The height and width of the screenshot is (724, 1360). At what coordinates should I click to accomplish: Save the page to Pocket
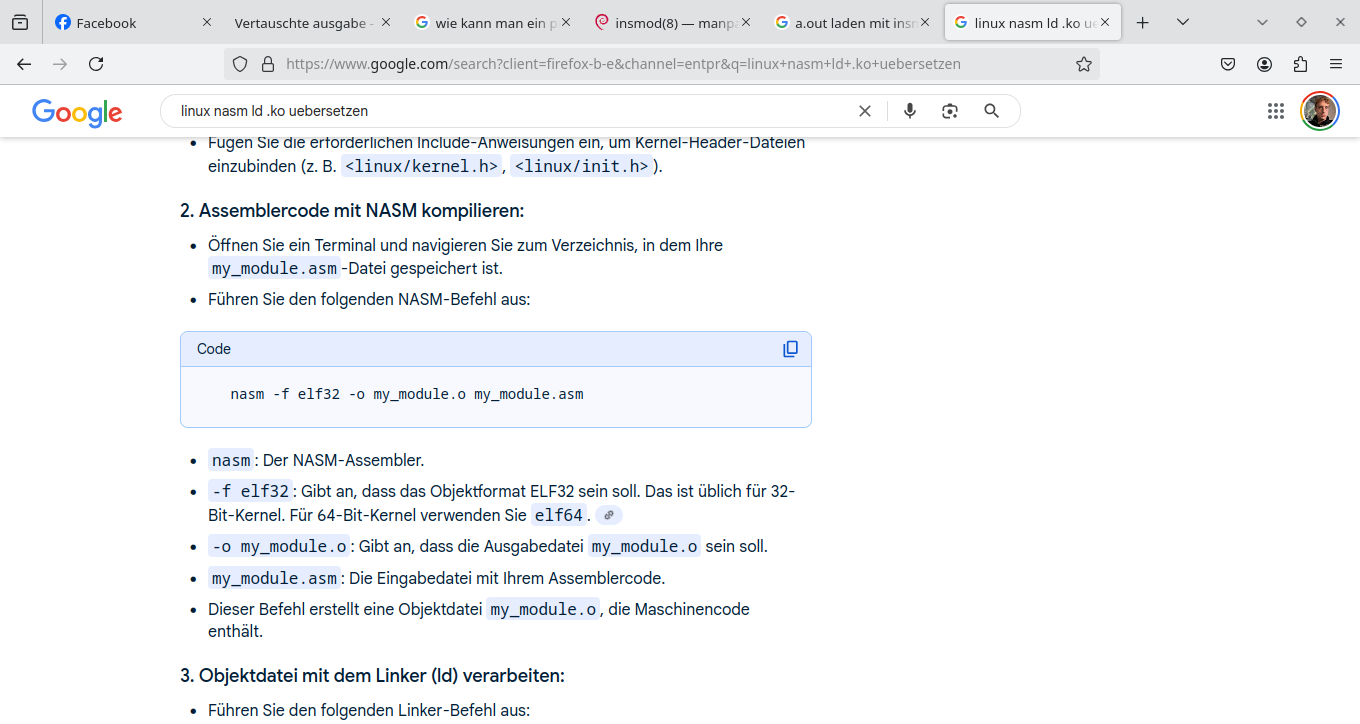1227,63
